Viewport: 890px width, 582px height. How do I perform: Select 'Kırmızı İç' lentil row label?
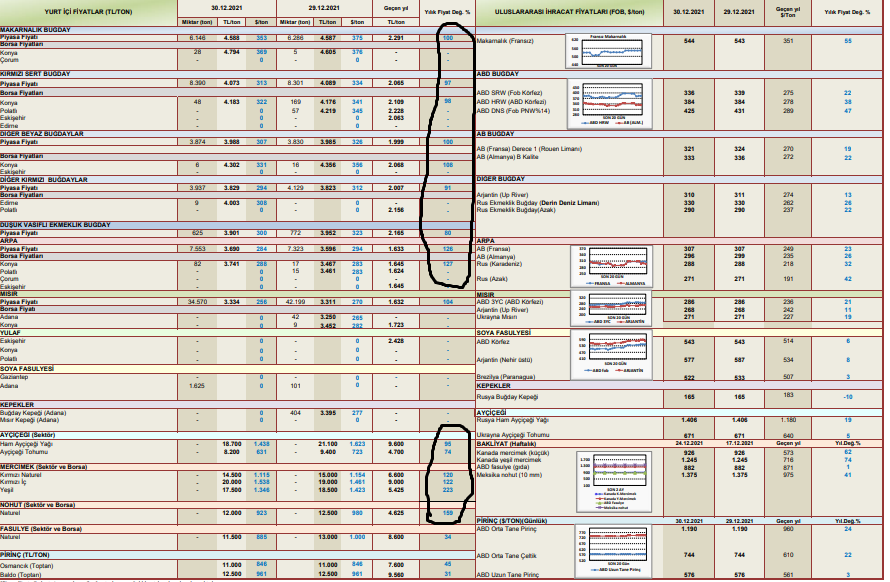click(13, 482)
